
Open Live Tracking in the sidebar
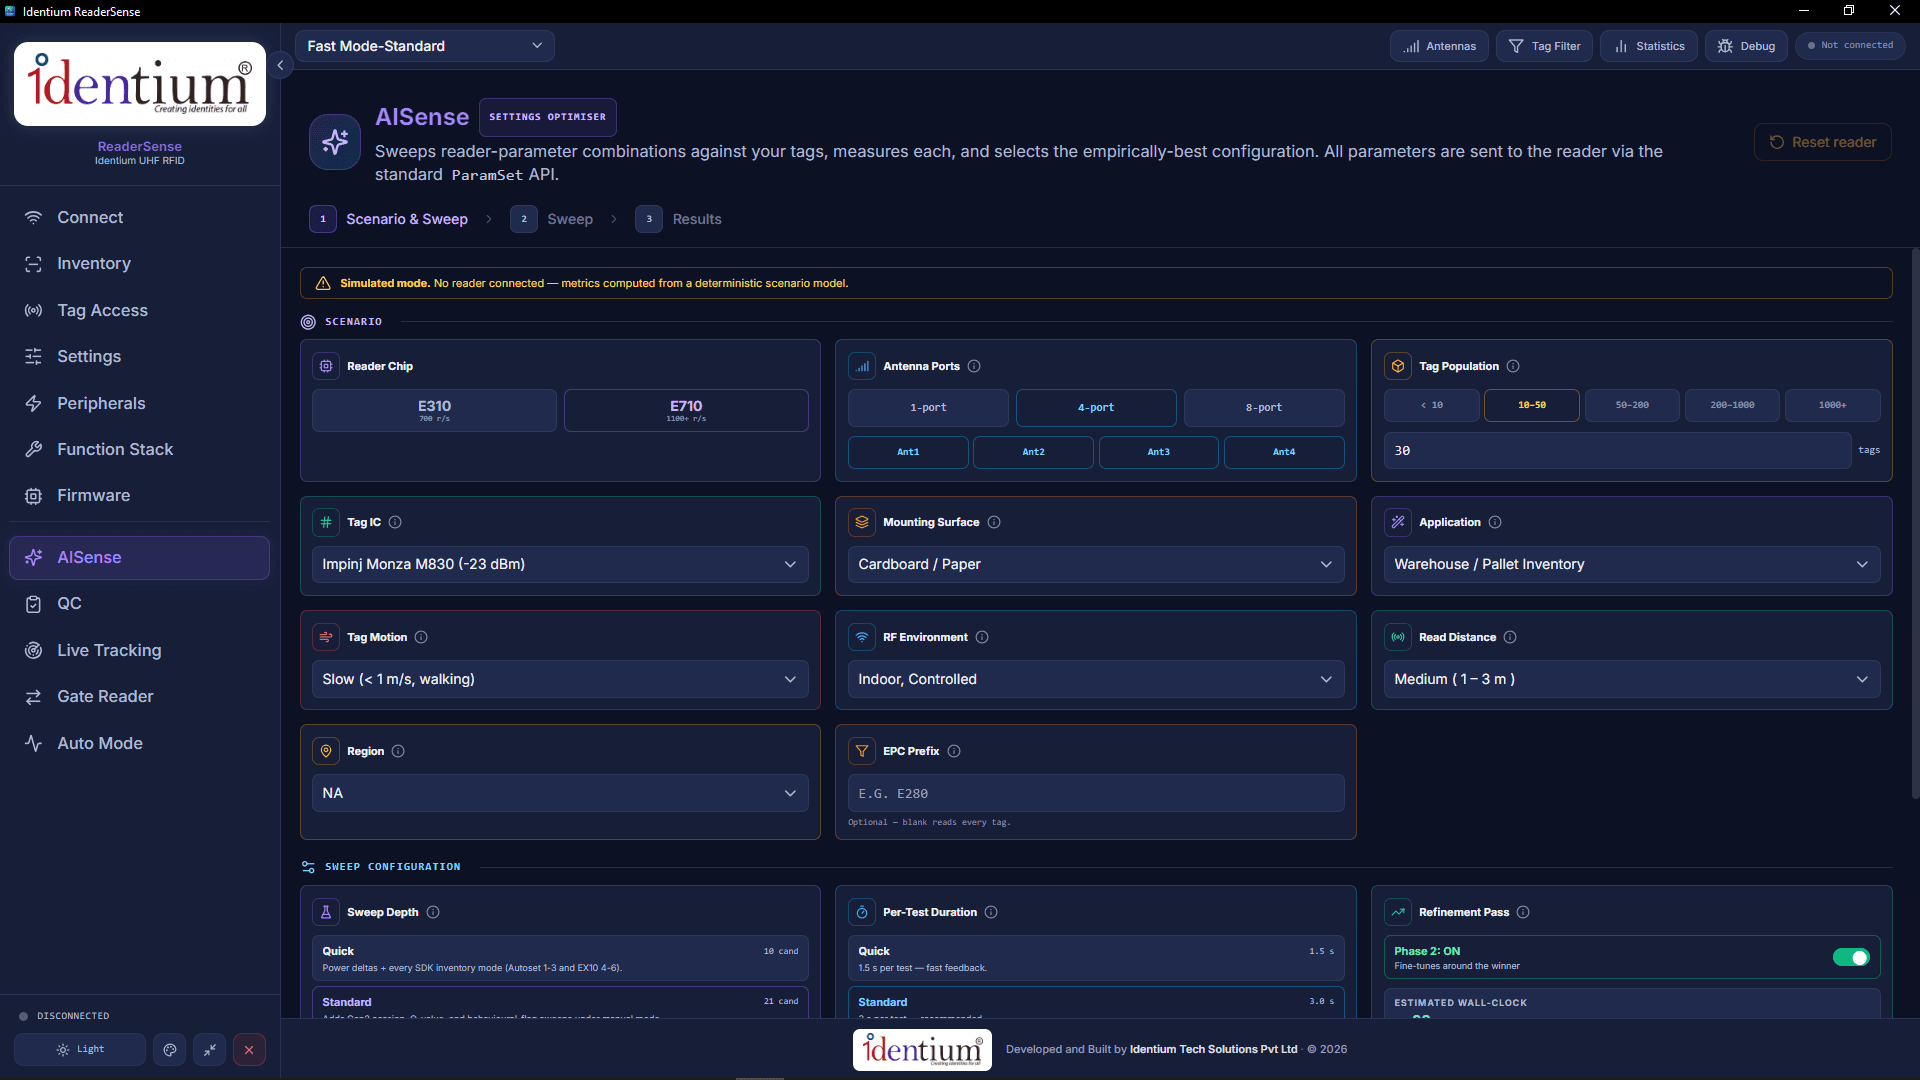(140, 650)
